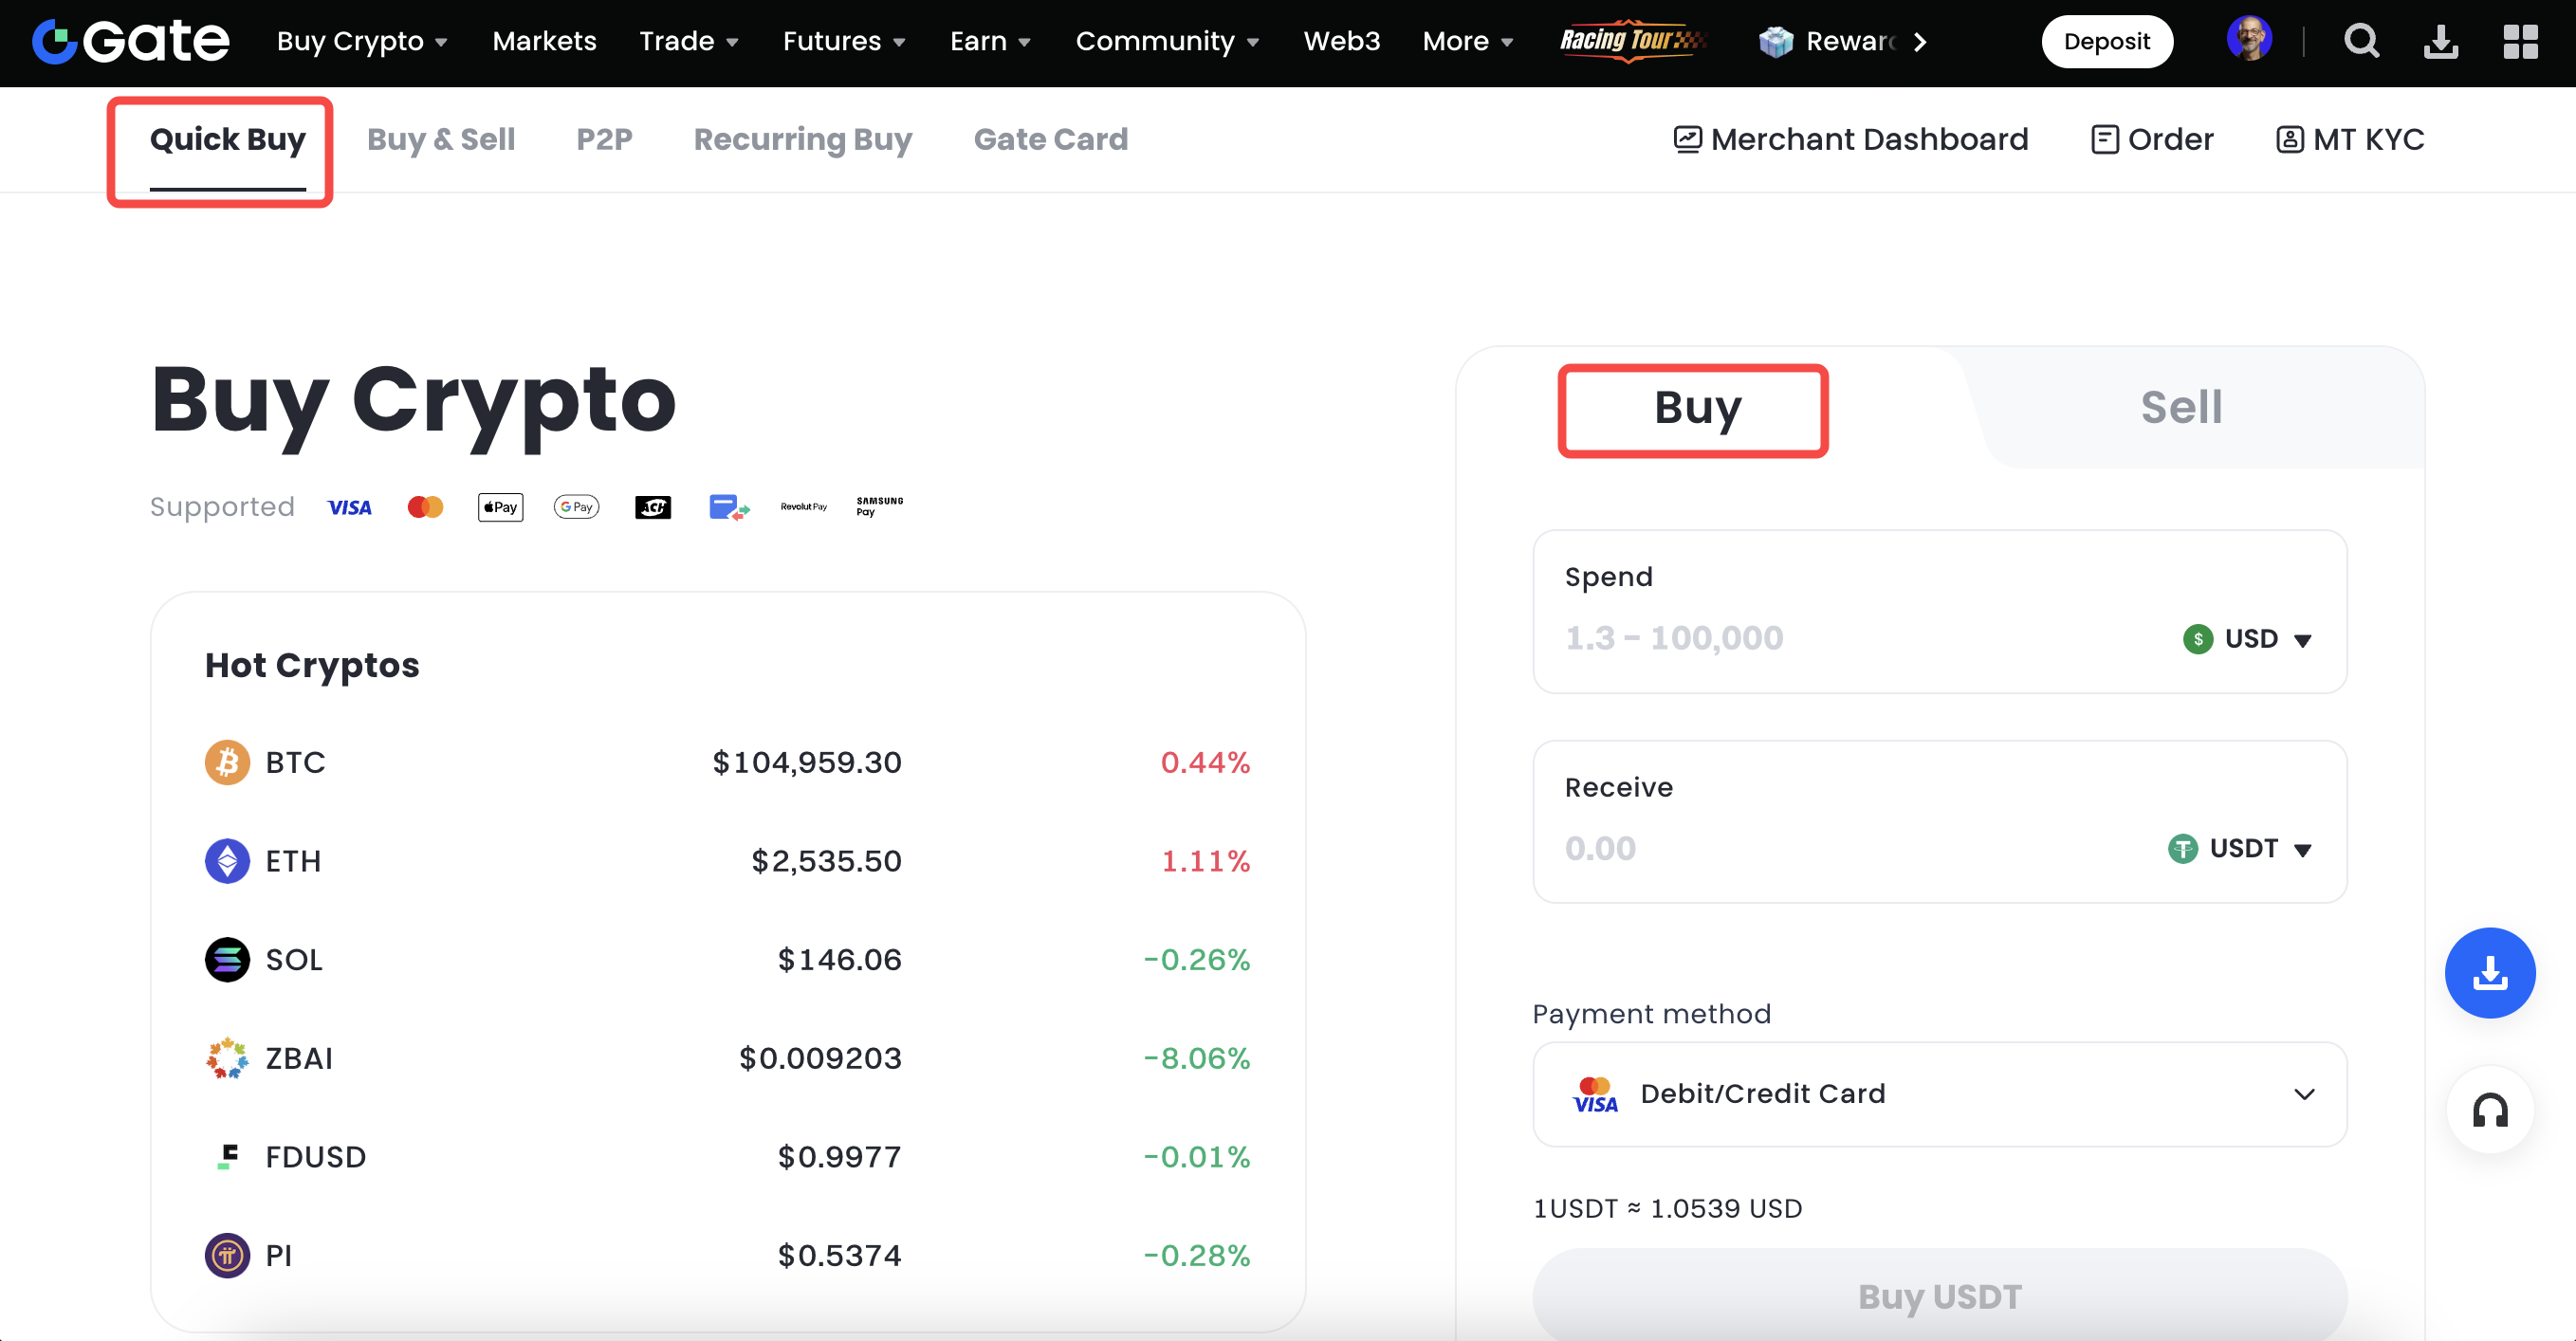Image resolution: width=2576 pixels, height=1341 pixels.
Task: Open the Buy Crypto menu
Action: pos(362,42)
